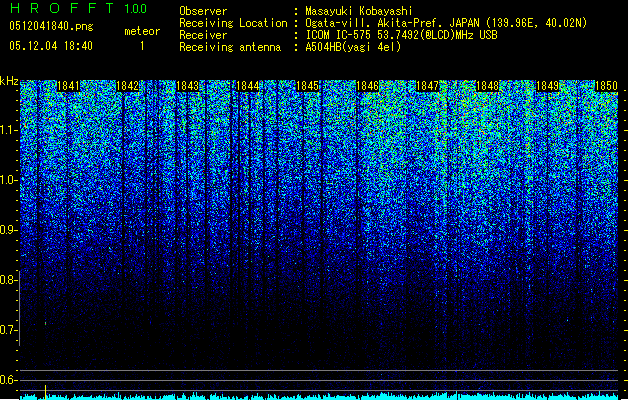Click the meteor count label

tap(142, 31)
